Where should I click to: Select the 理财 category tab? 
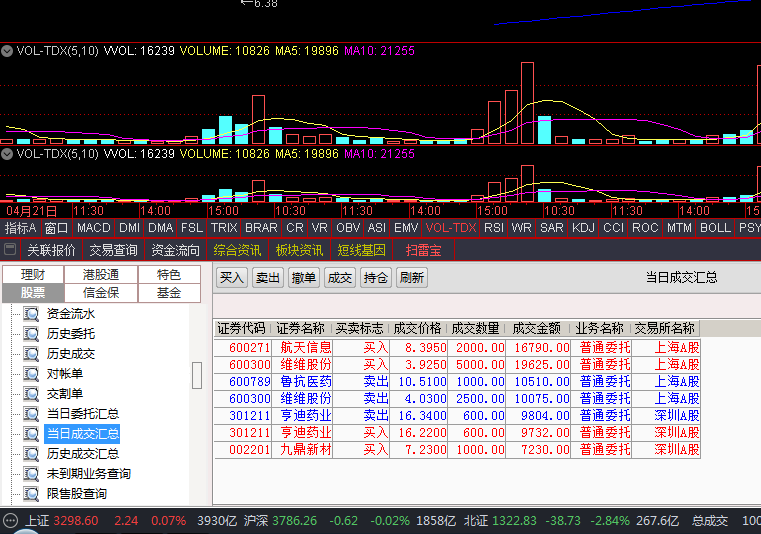(33, 275)
